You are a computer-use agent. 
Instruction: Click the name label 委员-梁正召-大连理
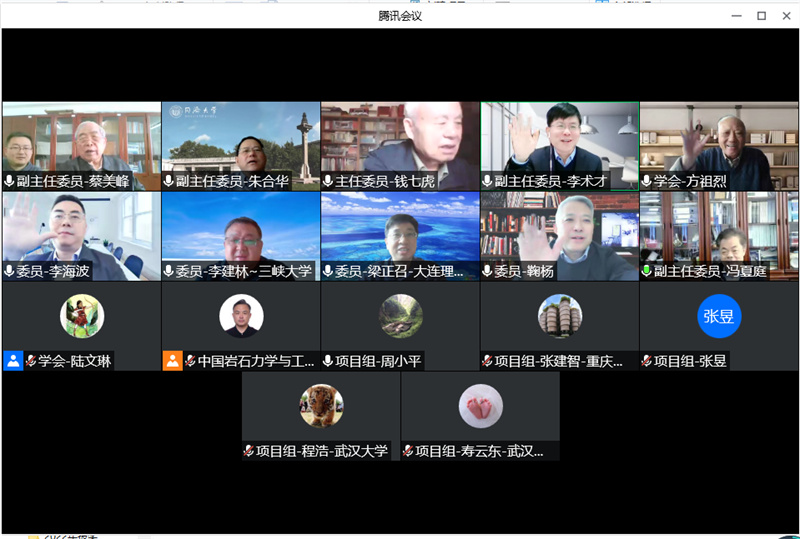point(399,271)
